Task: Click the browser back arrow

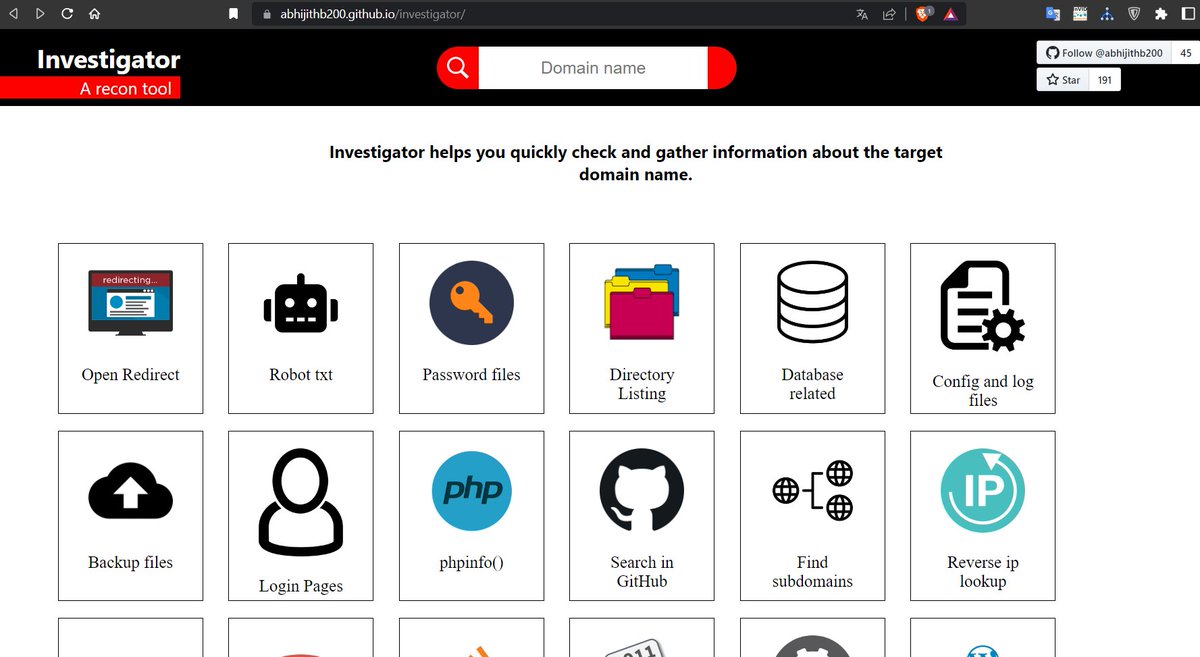Action: point(13,14)
